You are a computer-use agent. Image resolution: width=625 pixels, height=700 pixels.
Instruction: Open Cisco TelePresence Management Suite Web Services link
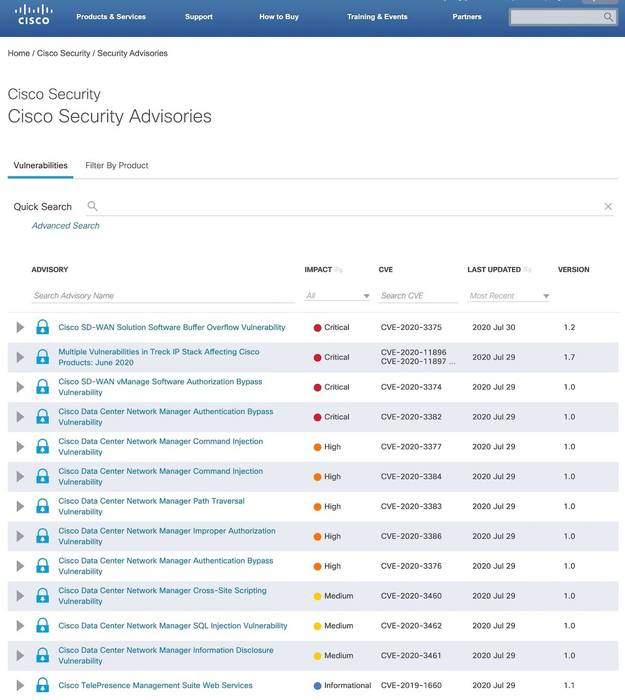point(155,685)
